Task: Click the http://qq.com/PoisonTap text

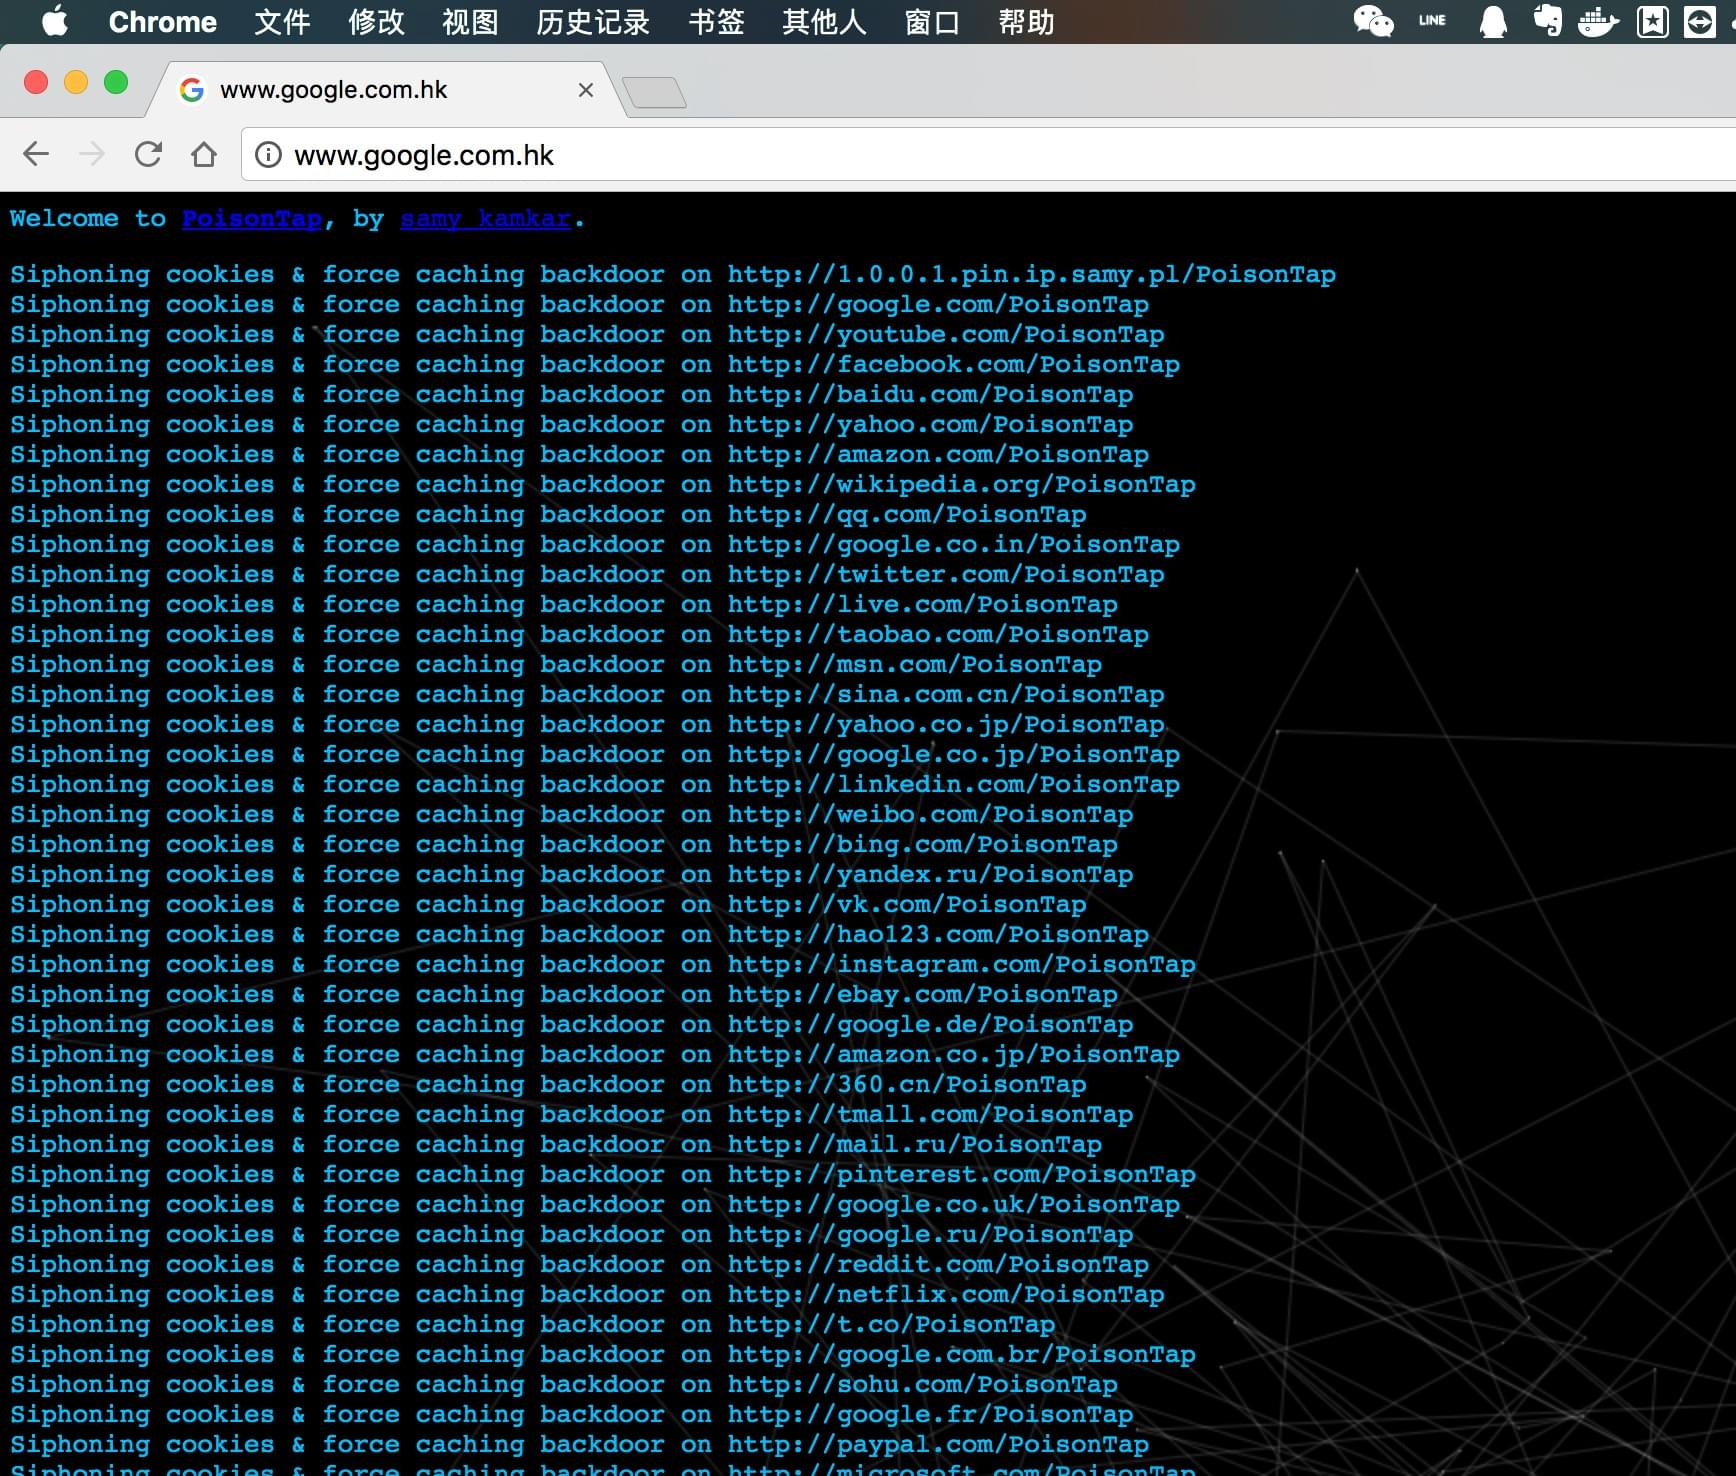Action: point(907,514)
